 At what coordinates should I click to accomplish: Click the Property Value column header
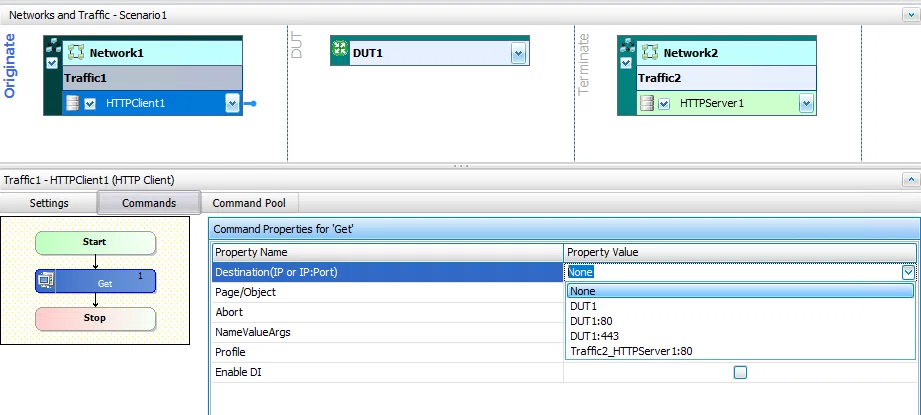click(x=740, y=252)
